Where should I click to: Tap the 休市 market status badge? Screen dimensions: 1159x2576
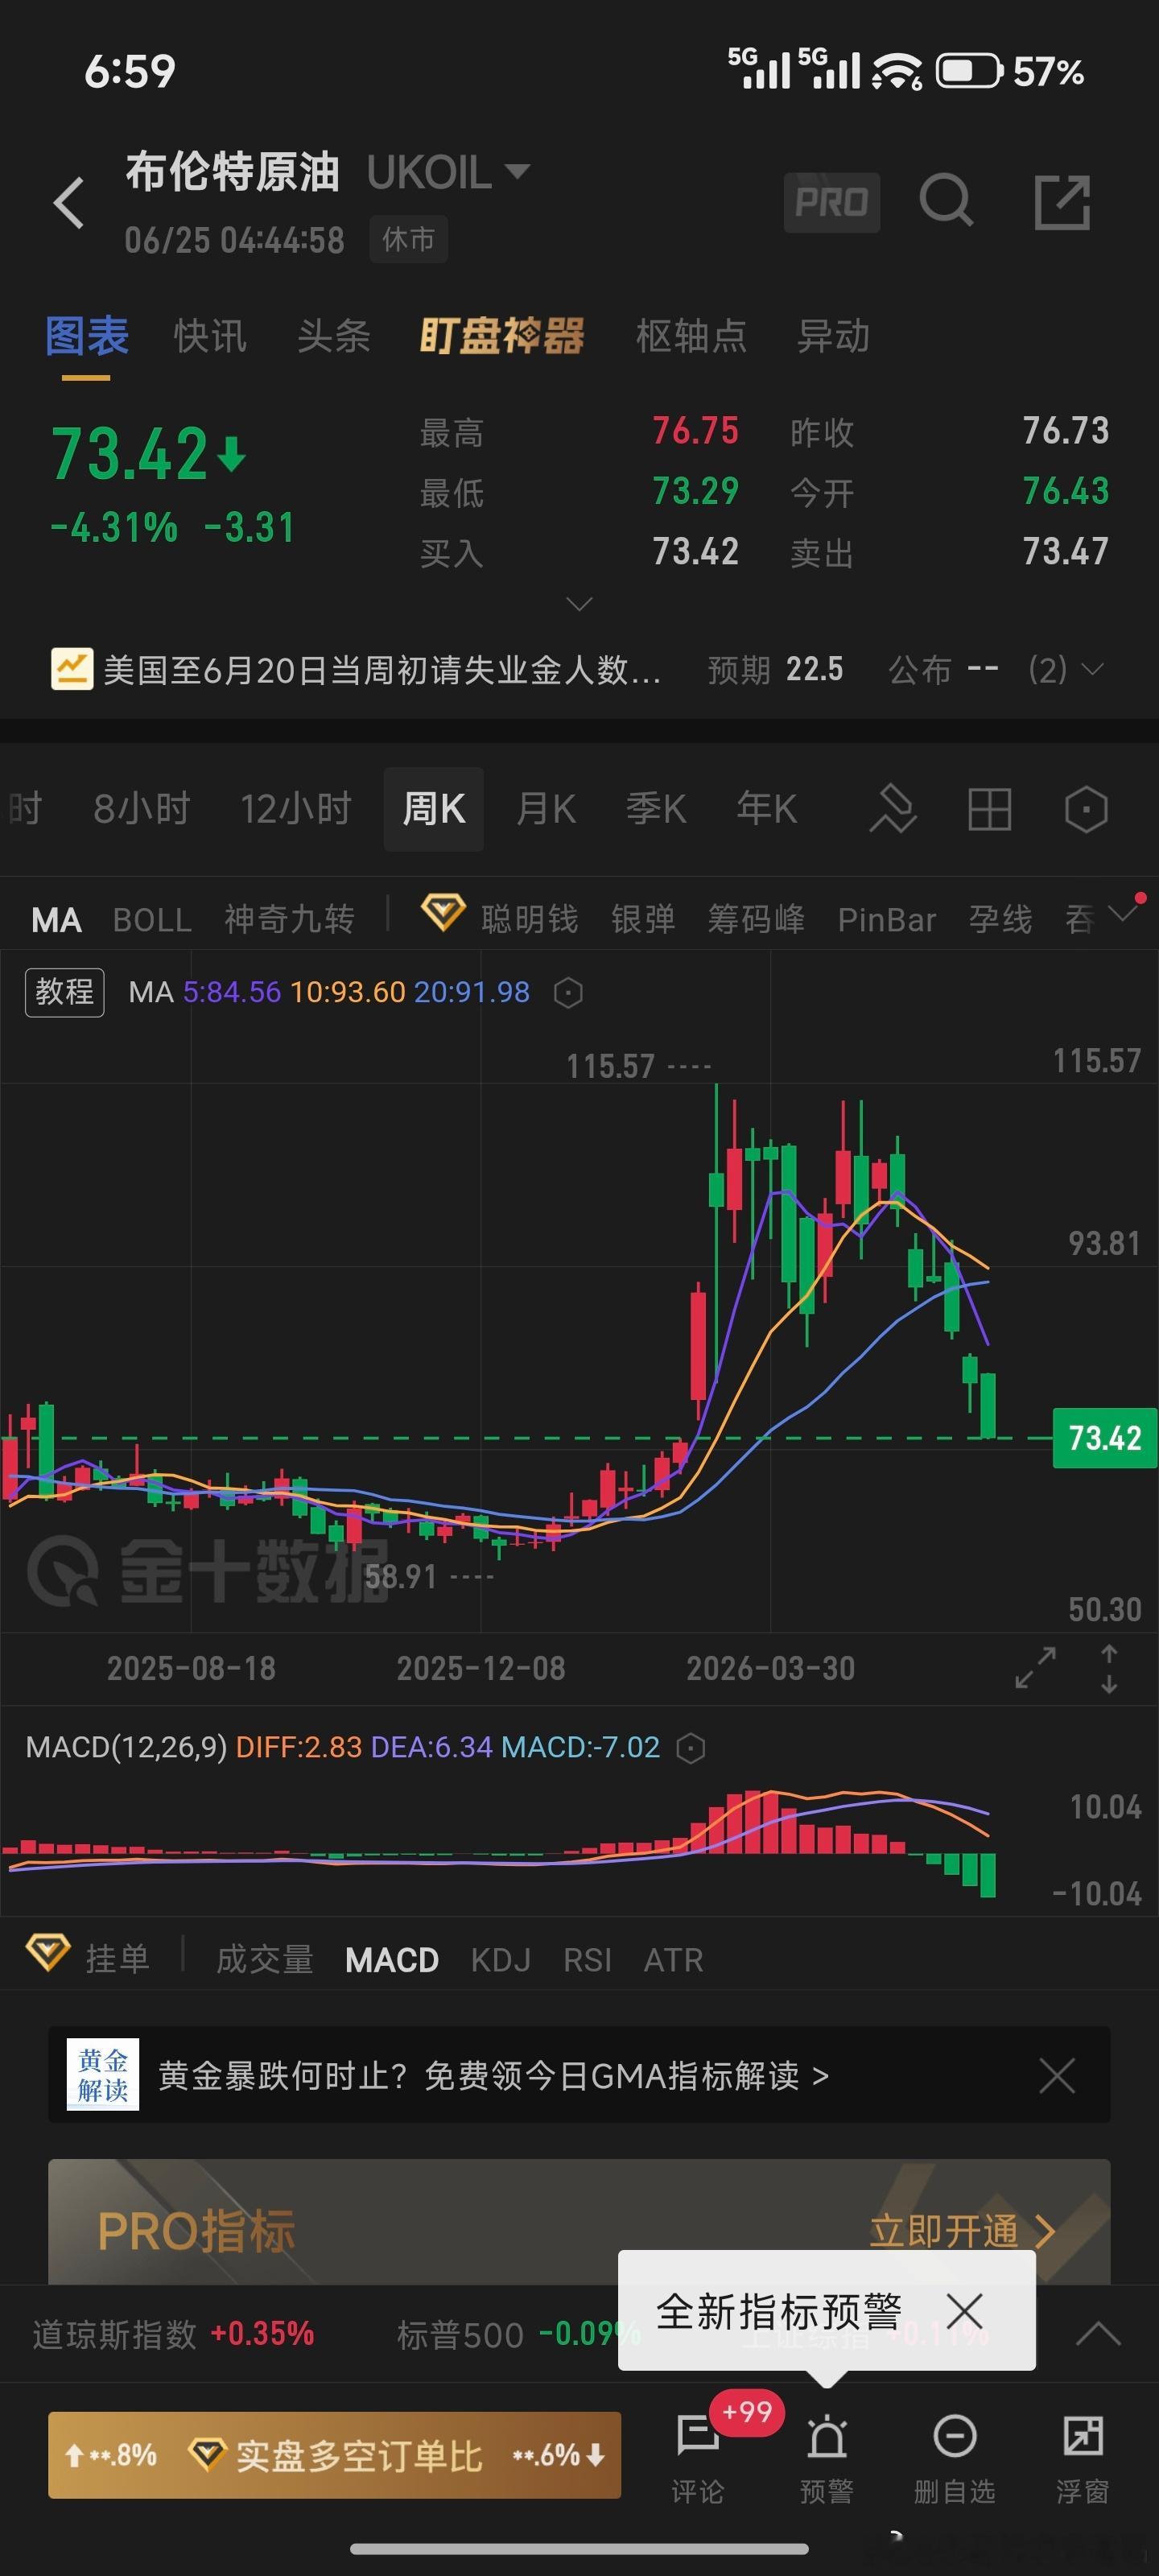point(408,239)
